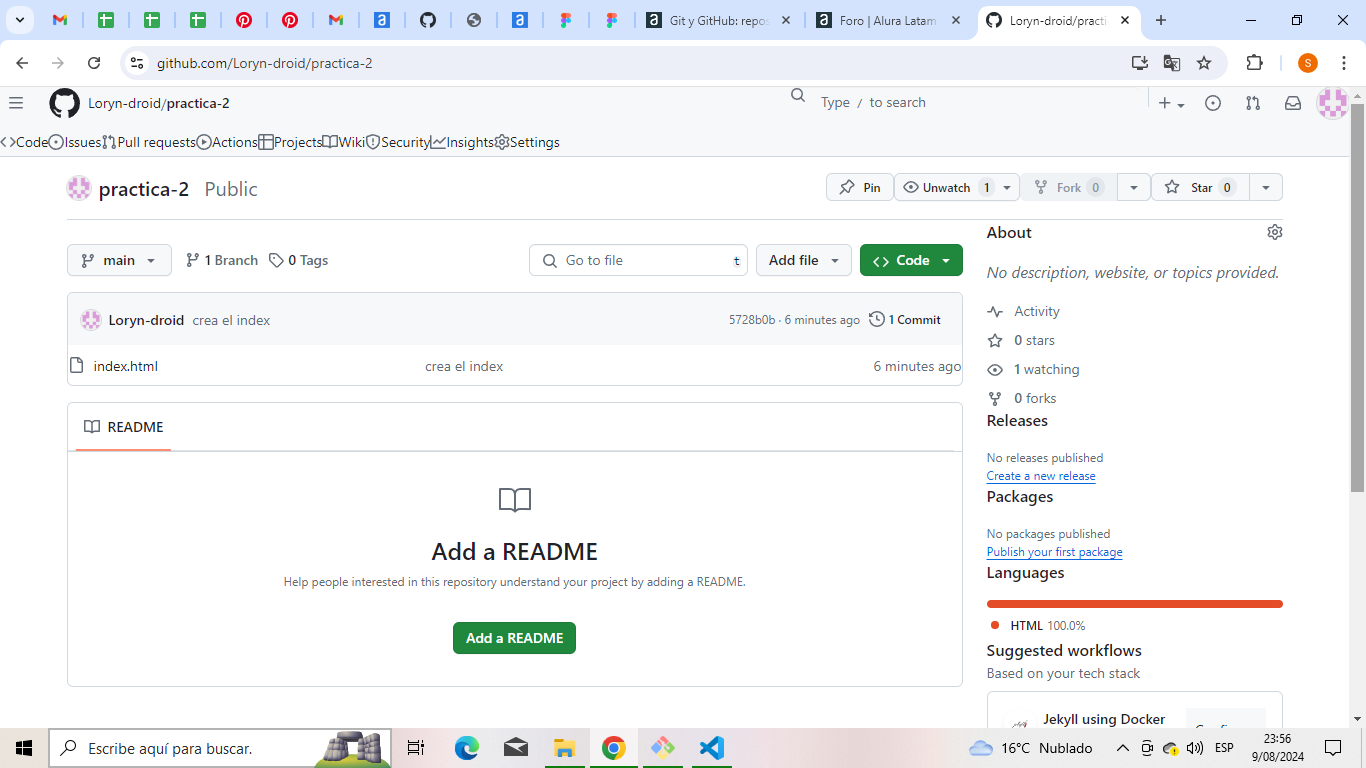Click the page vertical scrollbar
Viewport: 1366px width, 768px height.
1358,296
